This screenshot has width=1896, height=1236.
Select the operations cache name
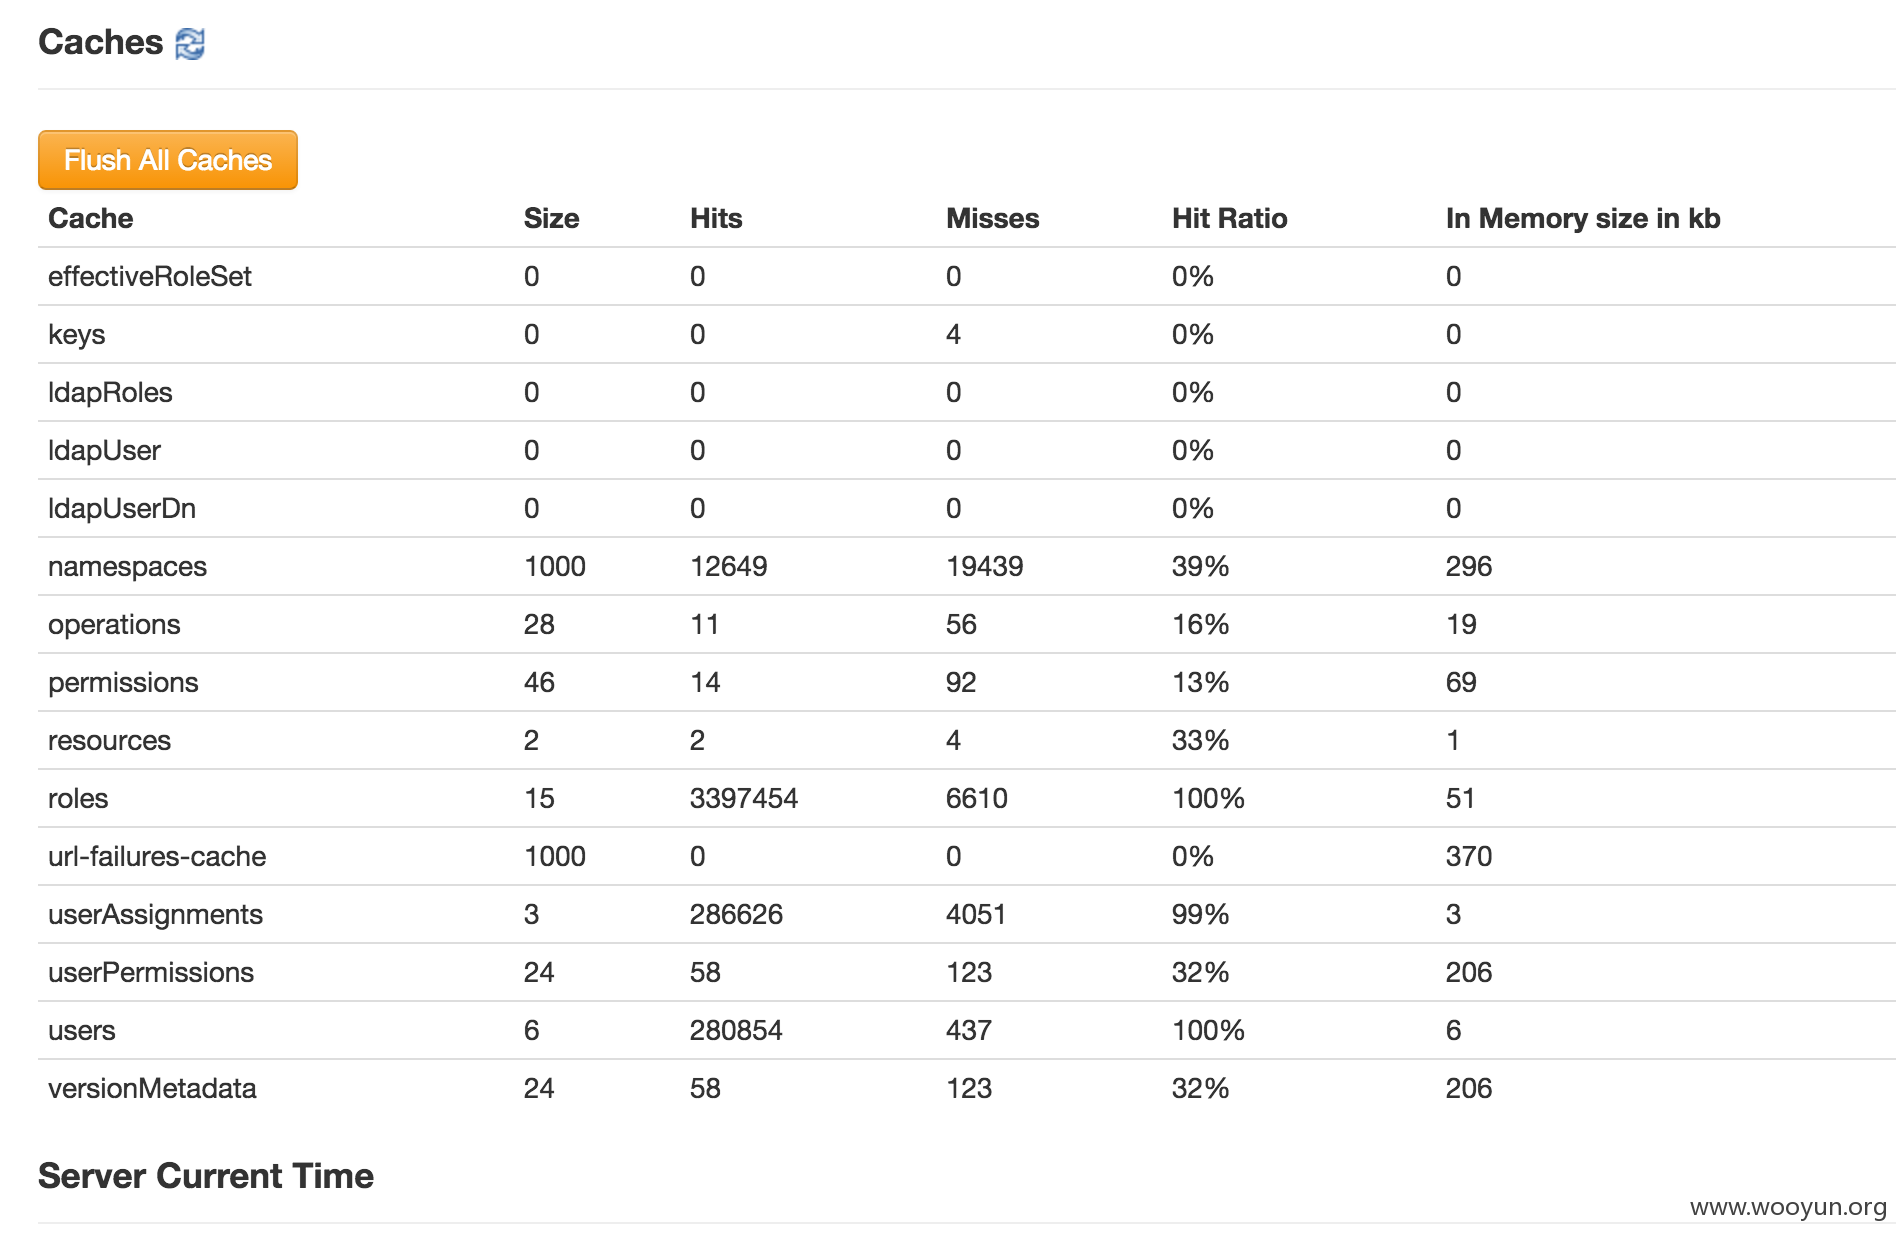[114, 625]
